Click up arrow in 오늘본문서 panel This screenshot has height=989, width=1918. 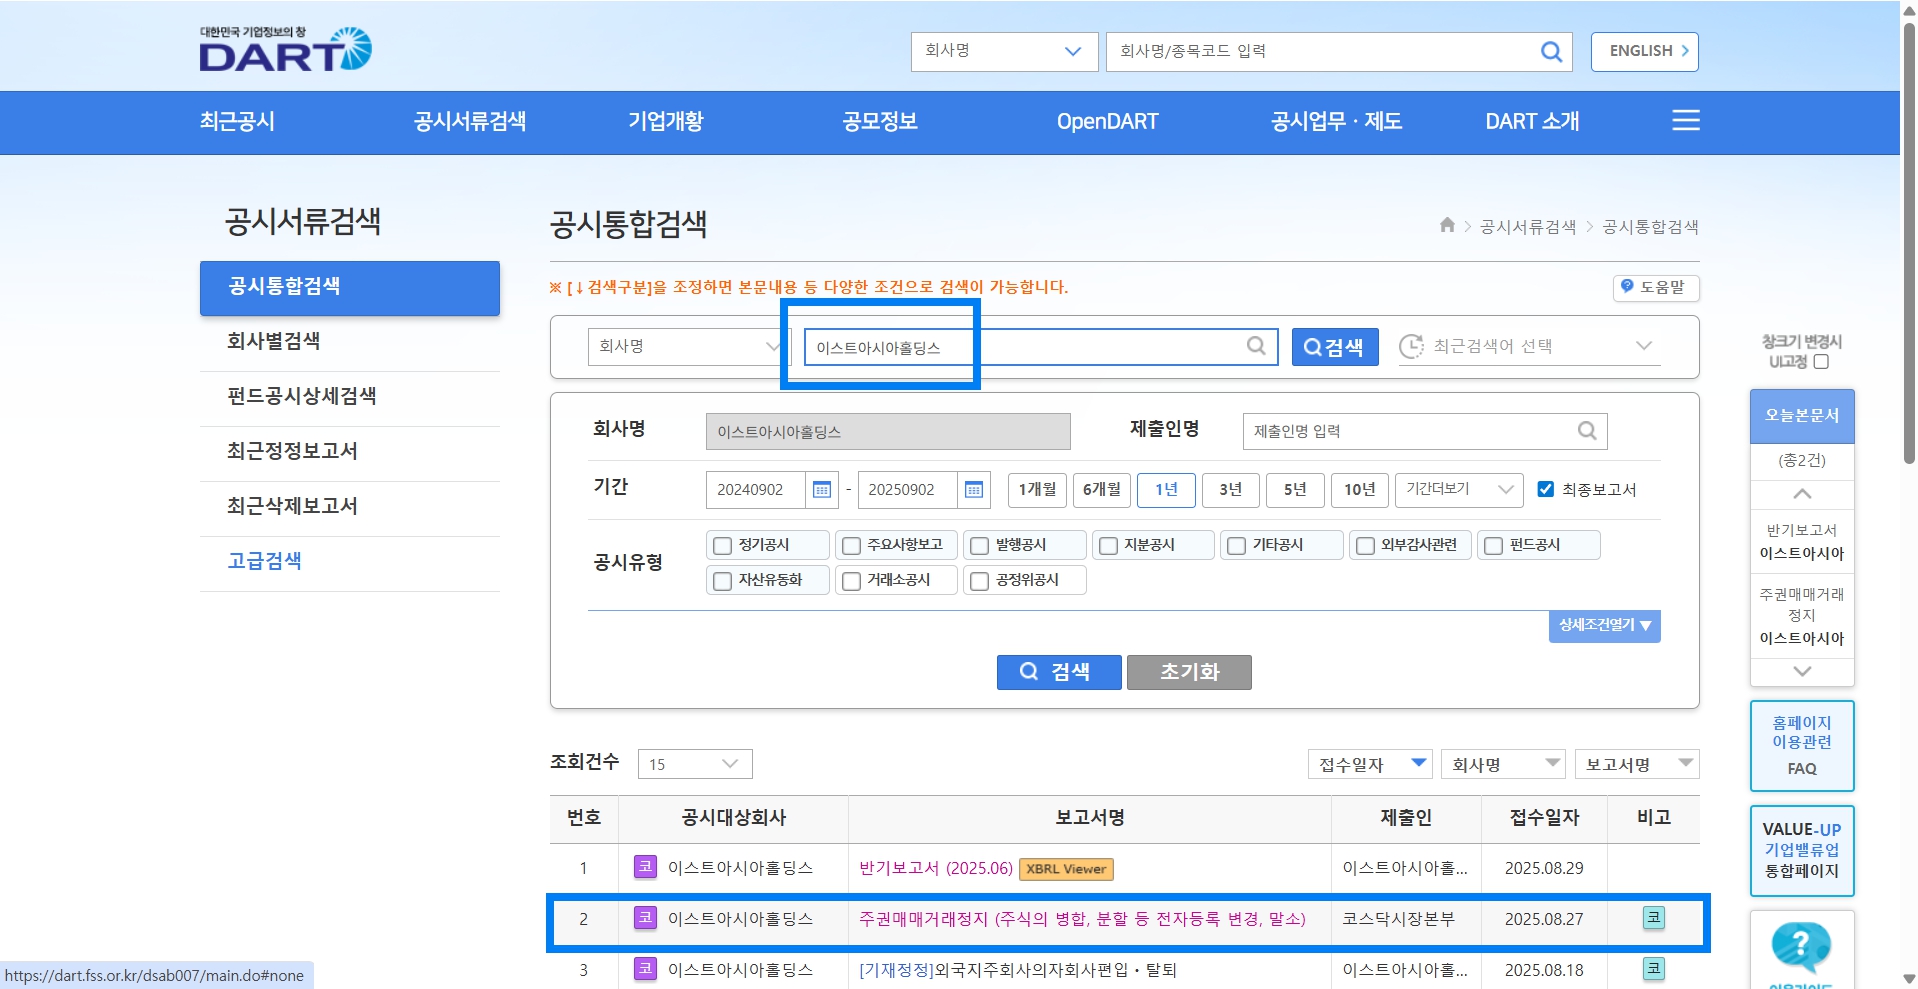(x=1802, y=494)
